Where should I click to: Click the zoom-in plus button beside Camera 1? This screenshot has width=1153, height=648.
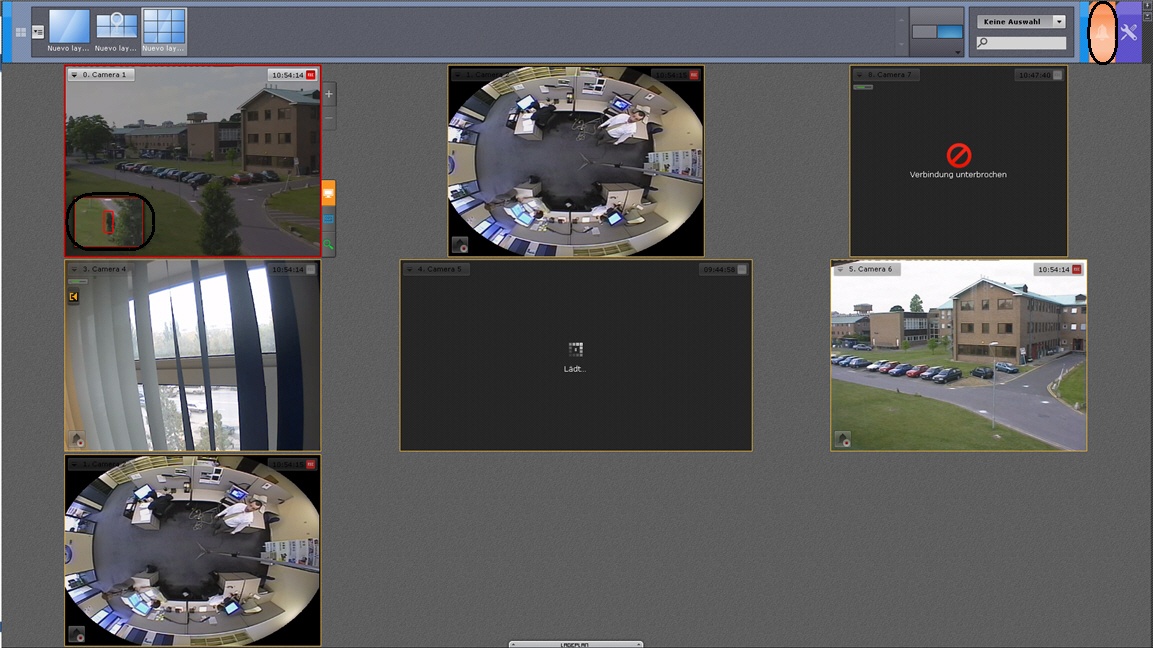pos(329,95)
